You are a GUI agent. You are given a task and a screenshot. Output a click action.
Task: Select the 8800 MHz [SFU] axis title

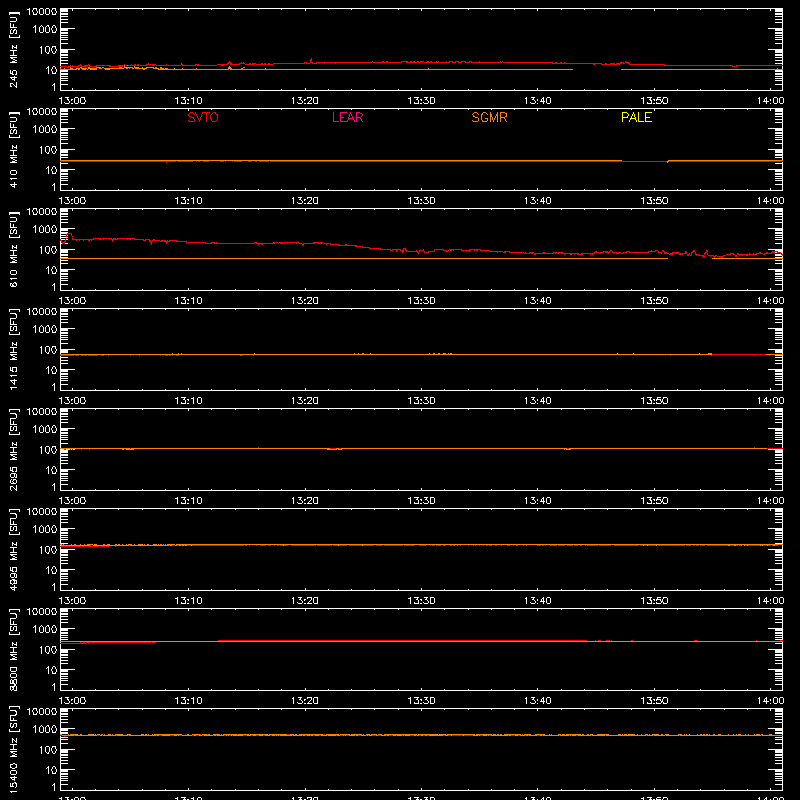(14, 649)
